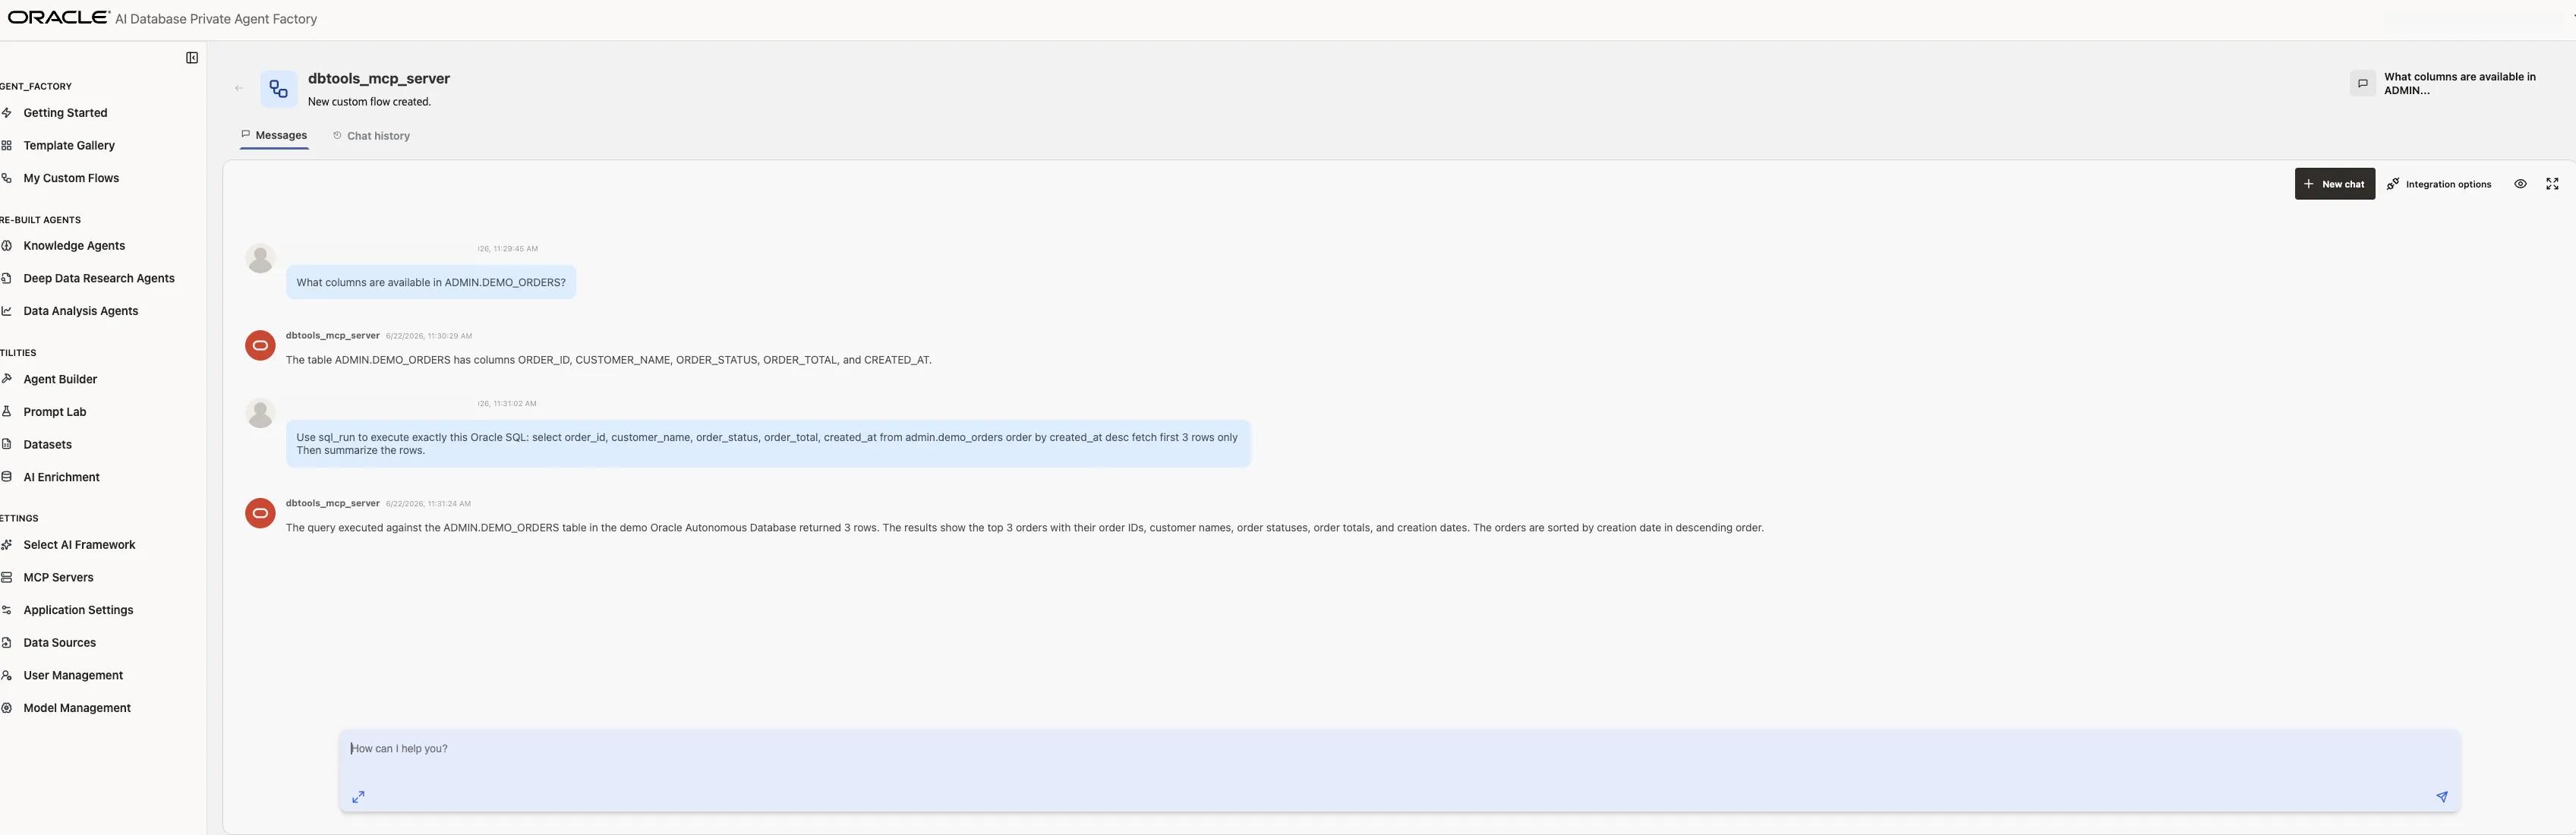Open Data Analysis Agents
The height and width of the screenshot is (835, 2576).
pyautogui.click(x=81, y=311)
